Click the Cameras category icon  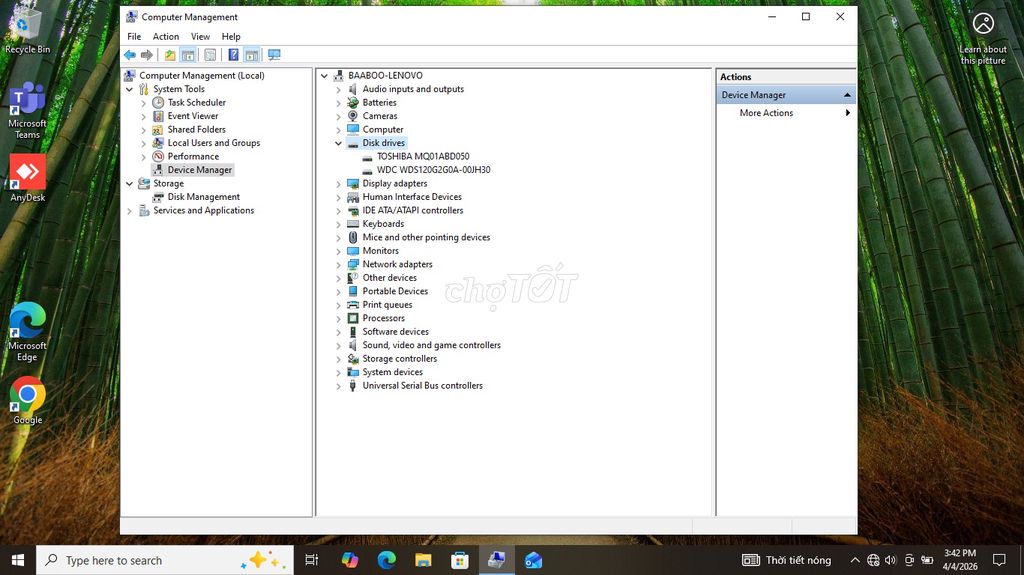[x=353, y=116]
